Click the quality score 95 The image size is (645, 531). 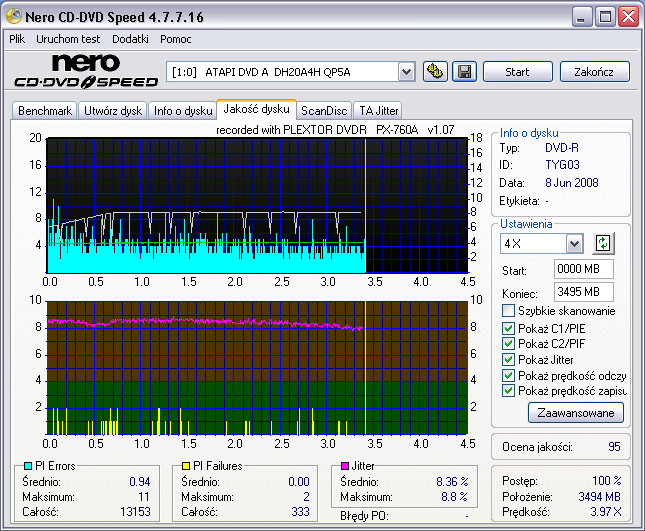pos(614,447)
